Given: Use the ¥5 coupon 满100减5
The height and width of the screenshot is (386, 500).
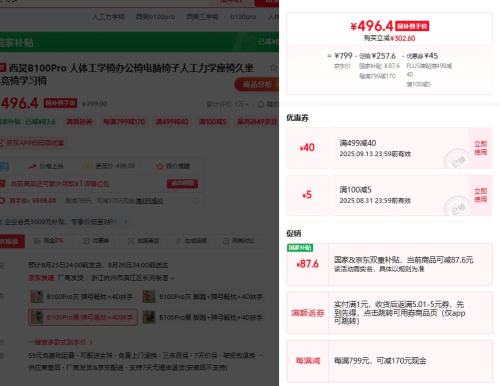Looking at the screenshot, I should (x=480, y=195).
